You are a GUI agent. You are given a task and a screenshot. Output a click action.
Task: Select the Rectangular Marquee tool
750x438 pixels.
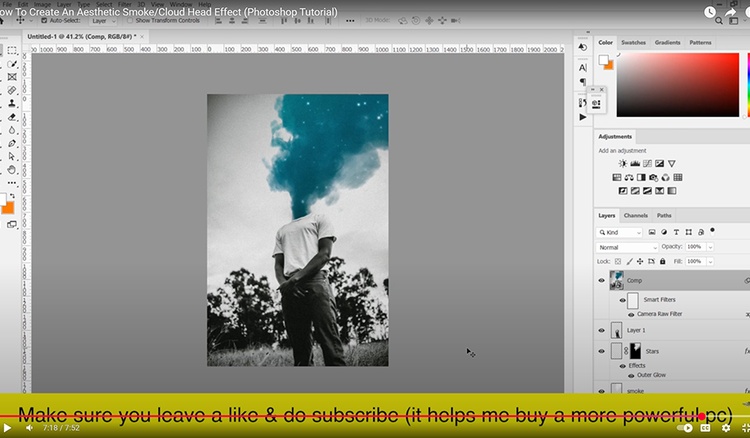pos(12,51)
